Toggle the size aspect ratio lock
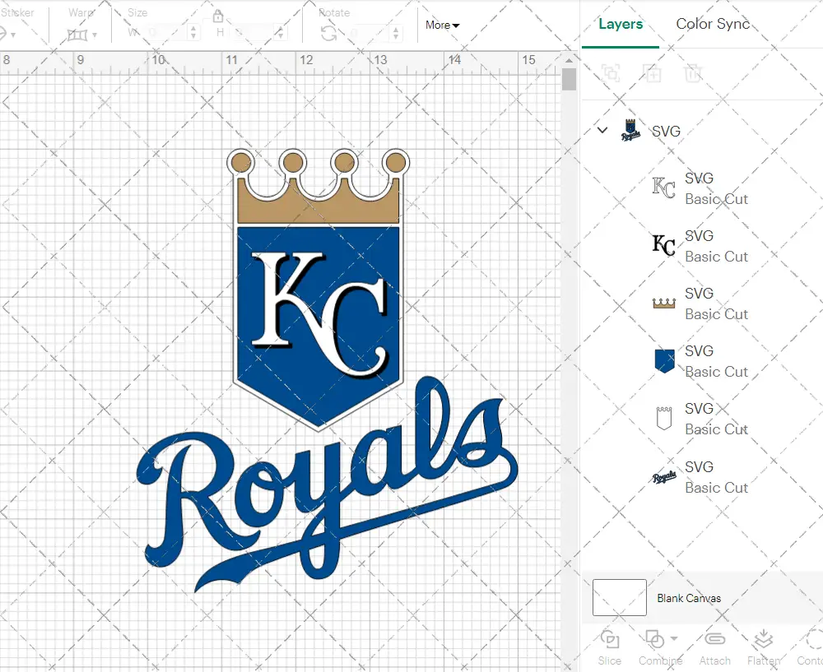The image size is (823, 672). 218,17
